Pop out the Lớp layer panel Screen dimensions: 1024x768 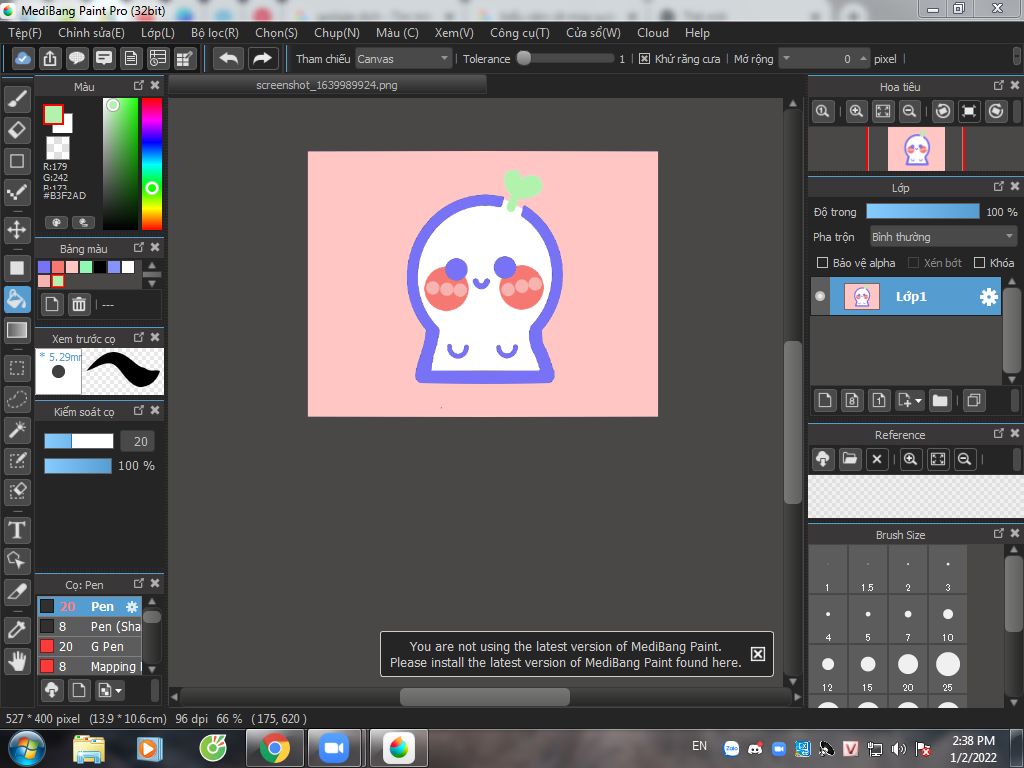(x=998, y=187)
